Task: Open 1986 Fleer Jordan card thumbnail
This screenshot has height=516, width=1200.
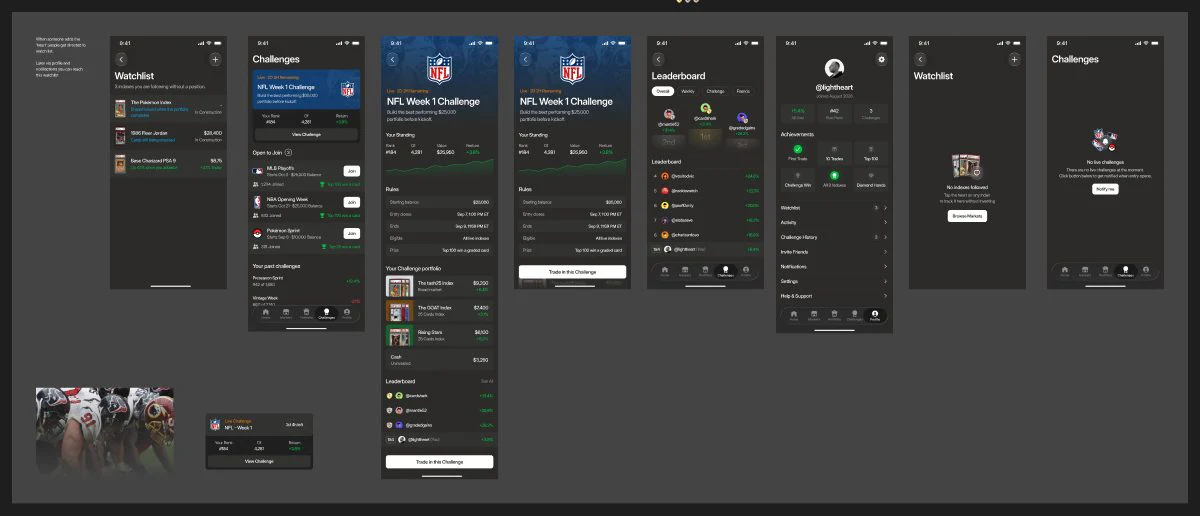Action: pos(122,136)
